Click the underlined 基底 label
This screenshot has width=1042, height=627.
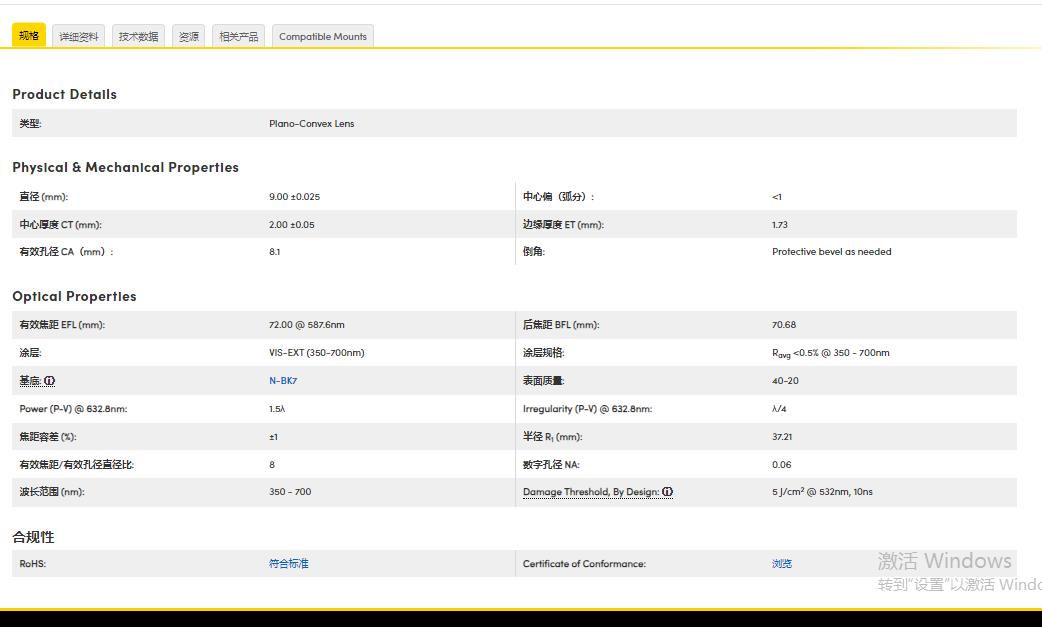click(30, 381)
